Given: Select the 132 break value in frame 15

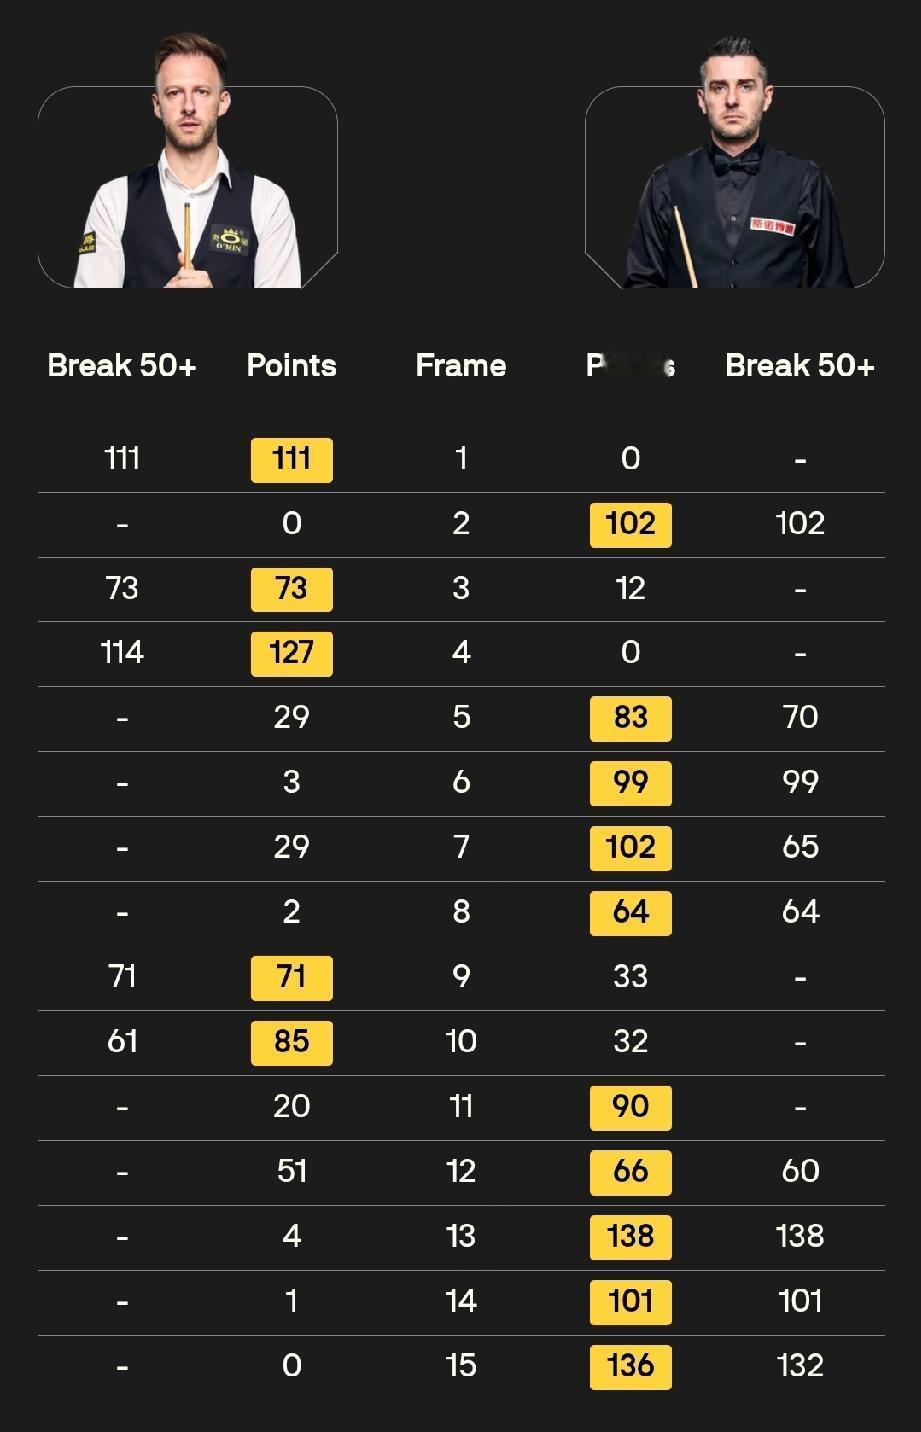Looking at the screenshot, I should click(800, 1366).
